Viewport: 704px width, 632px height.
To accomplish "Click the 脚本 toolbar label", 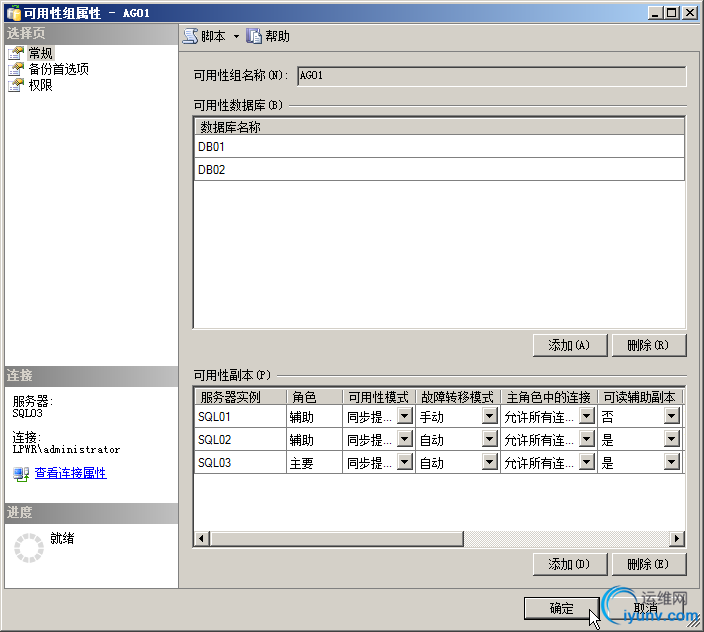I will (213, 36).
